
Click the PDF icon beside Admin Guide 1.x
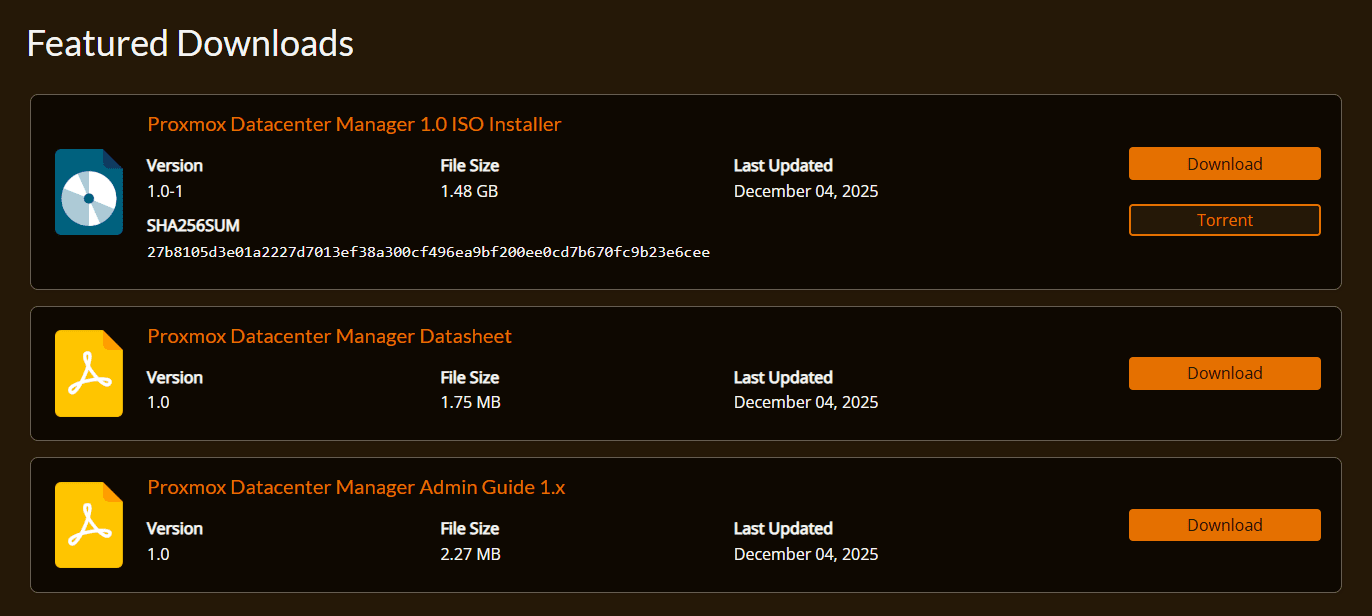point(88,524)
